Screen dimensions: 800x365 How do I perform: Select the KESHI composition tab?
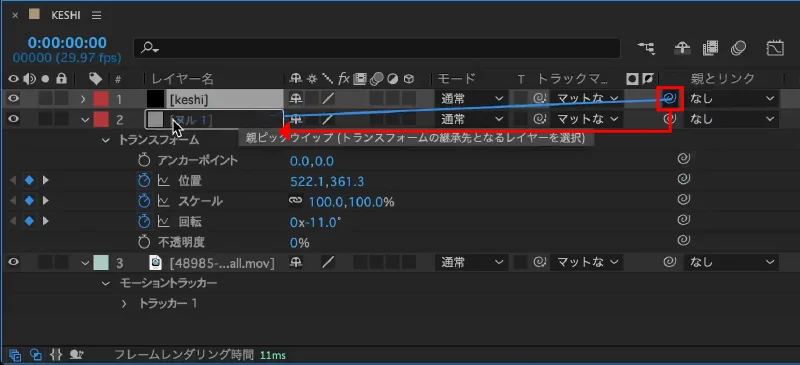pyautogui.click(x=66, y=15)
